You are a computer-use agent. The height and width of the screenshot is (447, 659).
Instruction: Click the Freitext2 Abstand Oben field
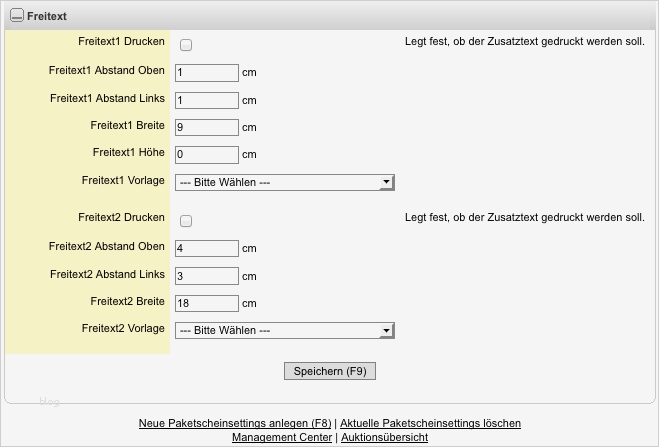pyautogui.click(x=207, y=248)
